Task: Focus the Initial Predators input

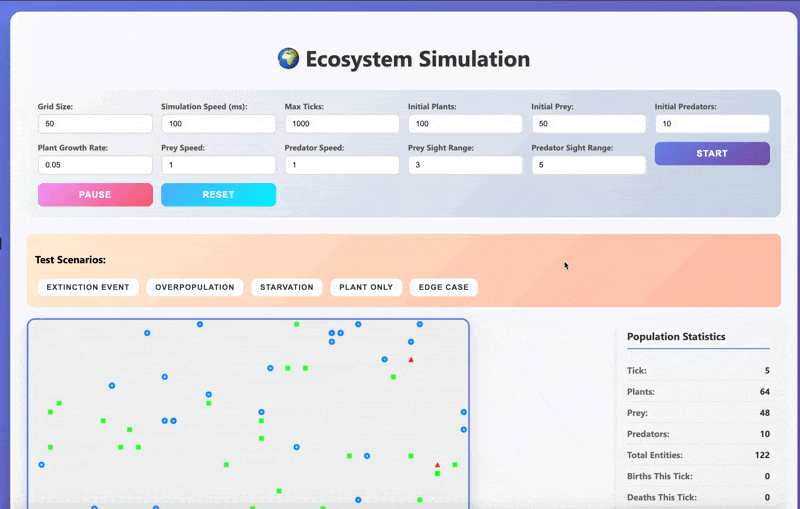Action: click(712, 124)
